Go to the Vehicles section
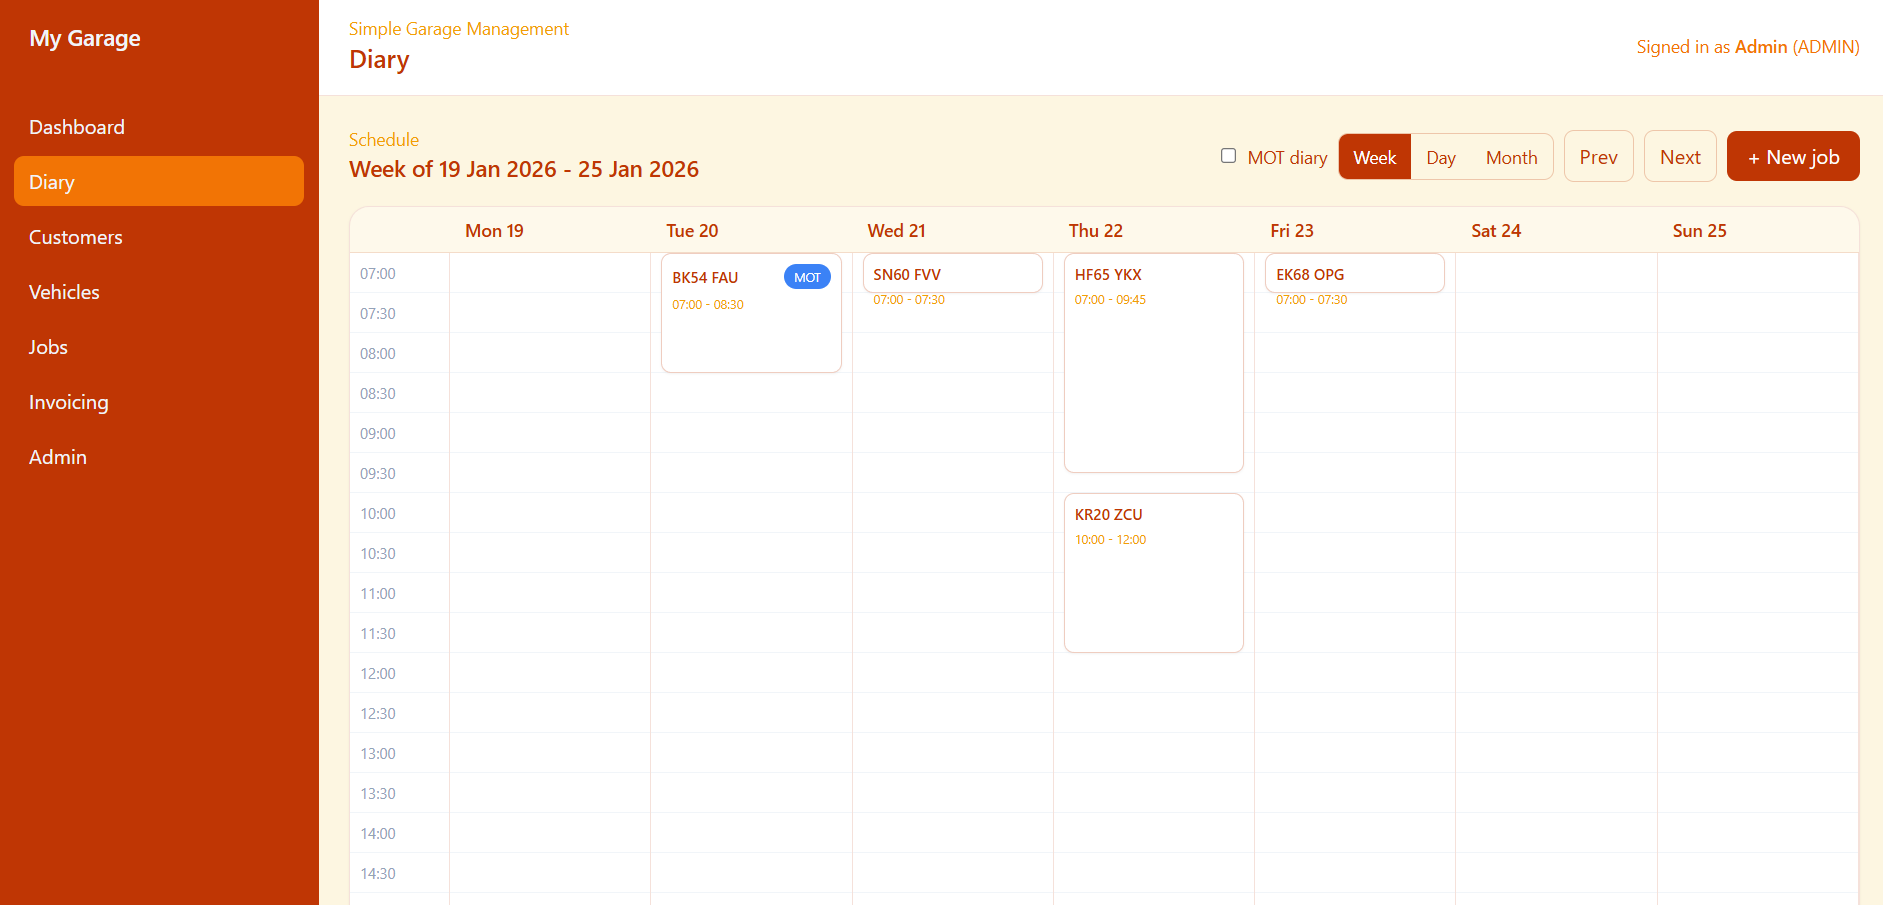1883x905 pixels. click(64, 292)
